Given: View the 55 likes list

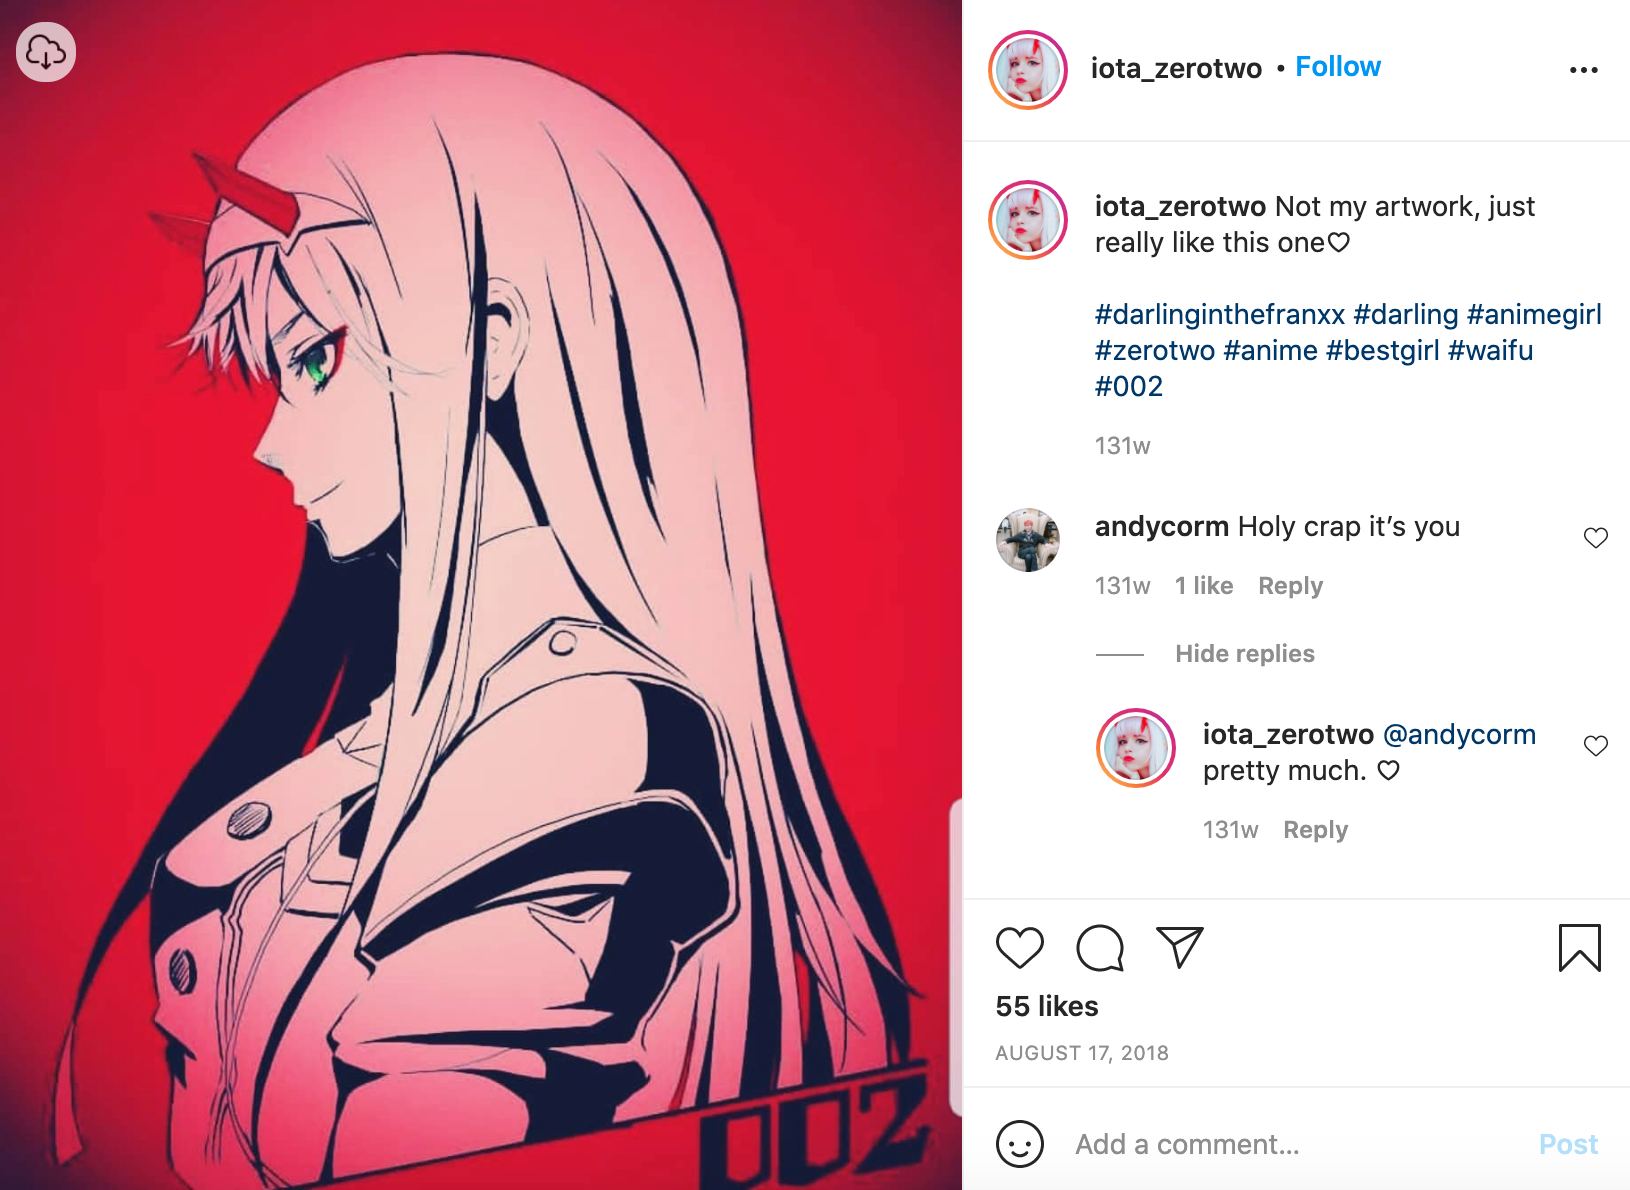Looking at the screenshot, I should tap(1047, 1006).
